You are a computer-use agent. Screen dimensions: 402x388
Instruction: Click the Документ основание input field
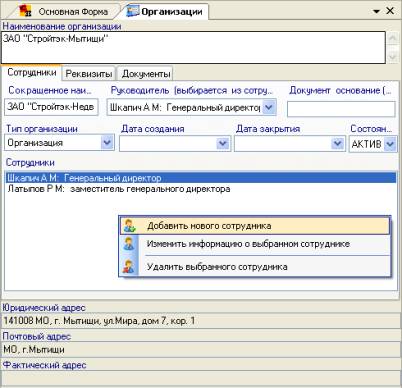(341, 109)
